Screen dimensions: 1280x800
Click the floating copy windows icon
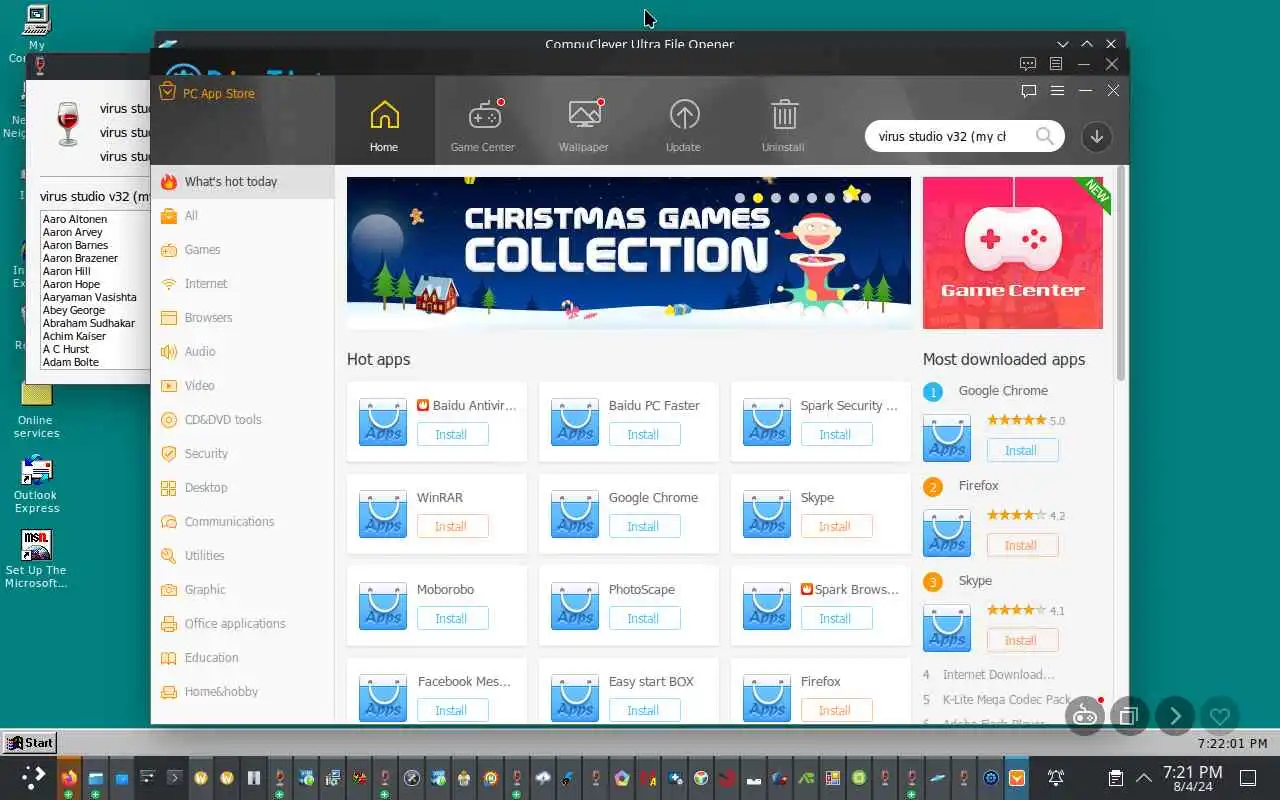pos(1130,716)
